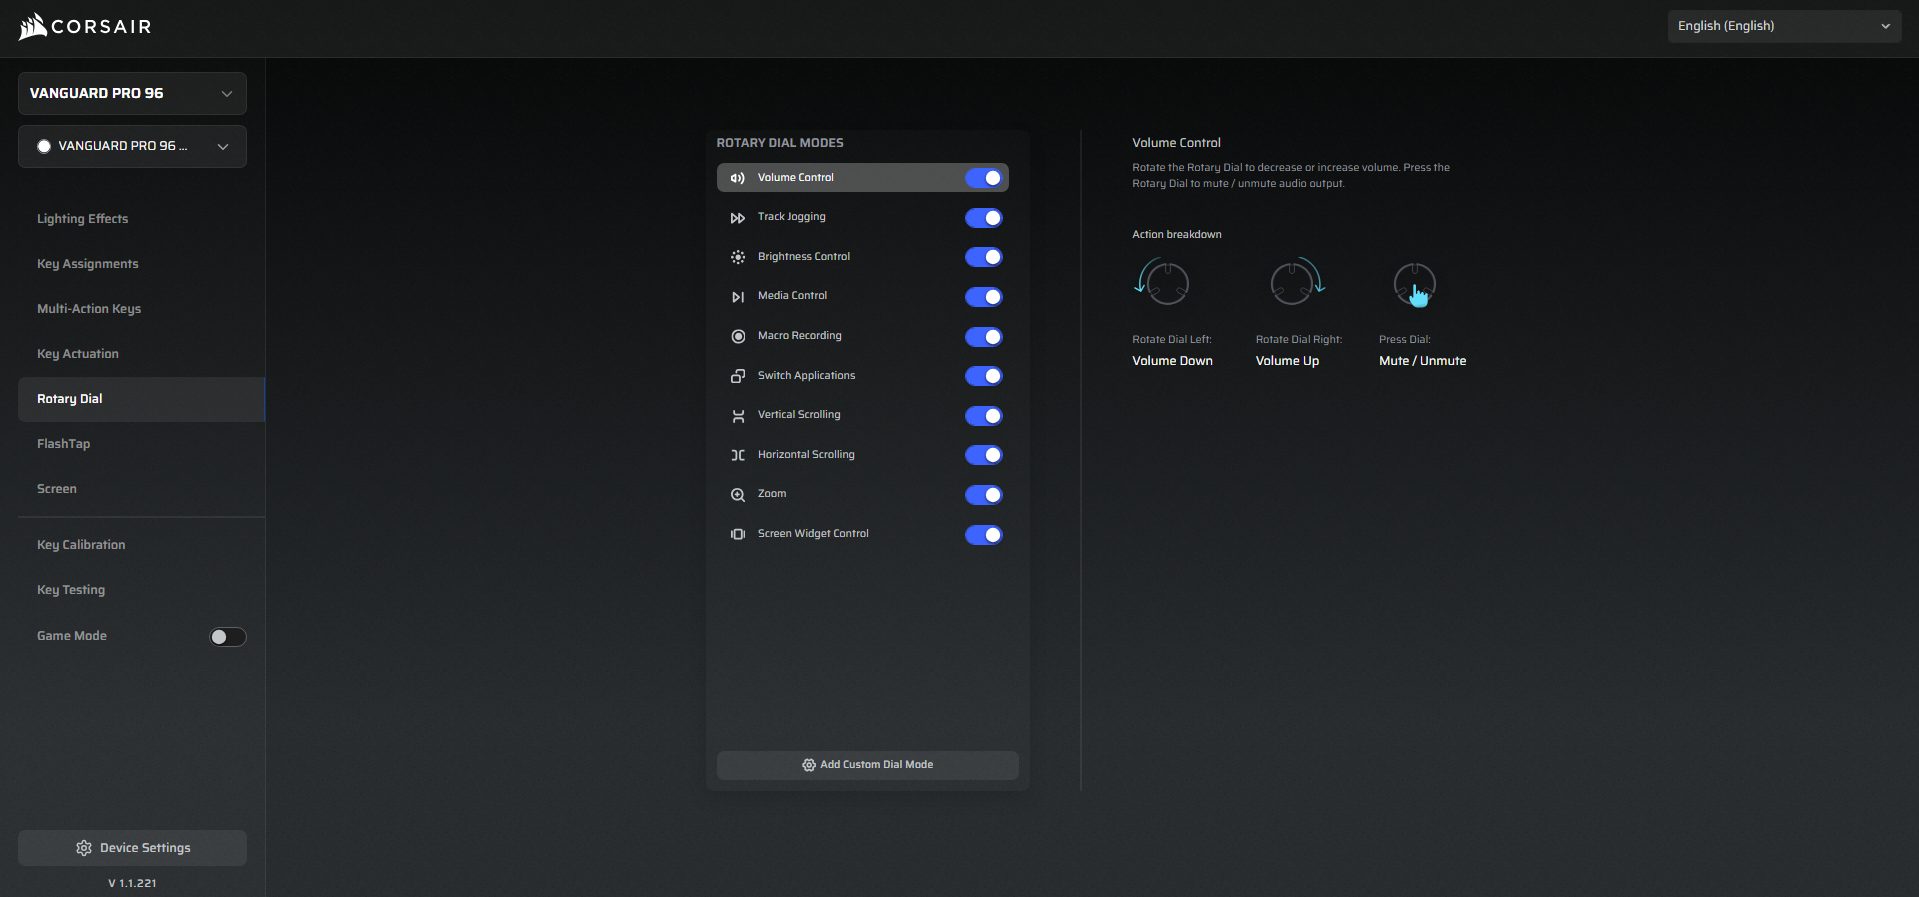Open Key Testing page

point(71,590)
